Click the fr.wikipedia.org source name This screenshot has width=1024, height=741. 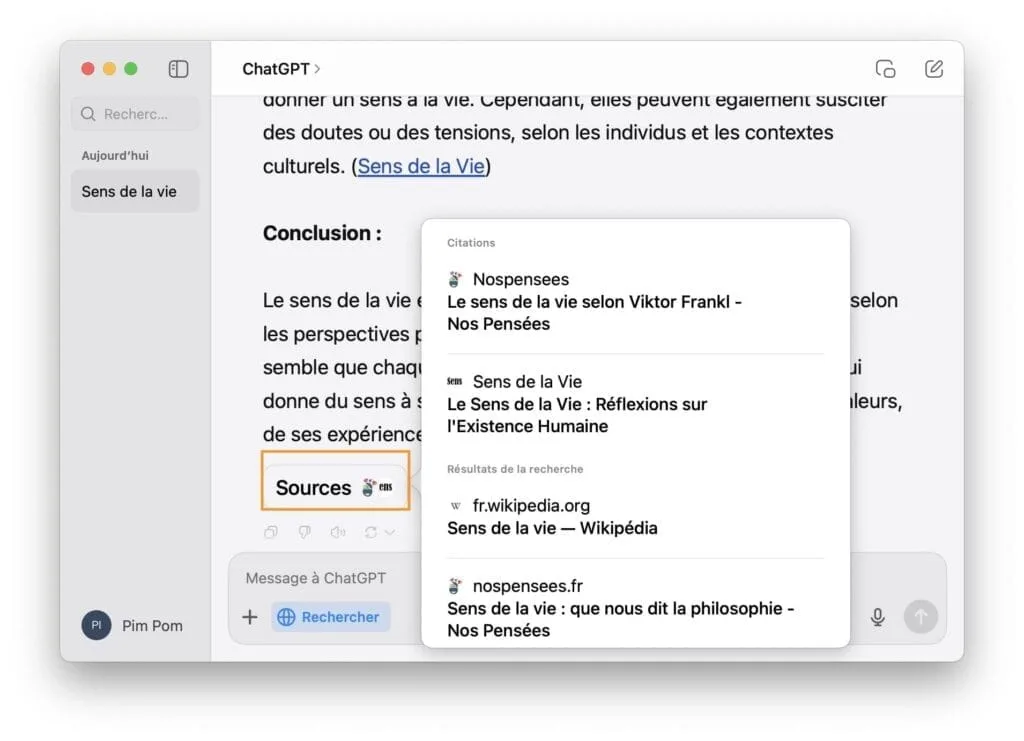[x=531, y=506]
